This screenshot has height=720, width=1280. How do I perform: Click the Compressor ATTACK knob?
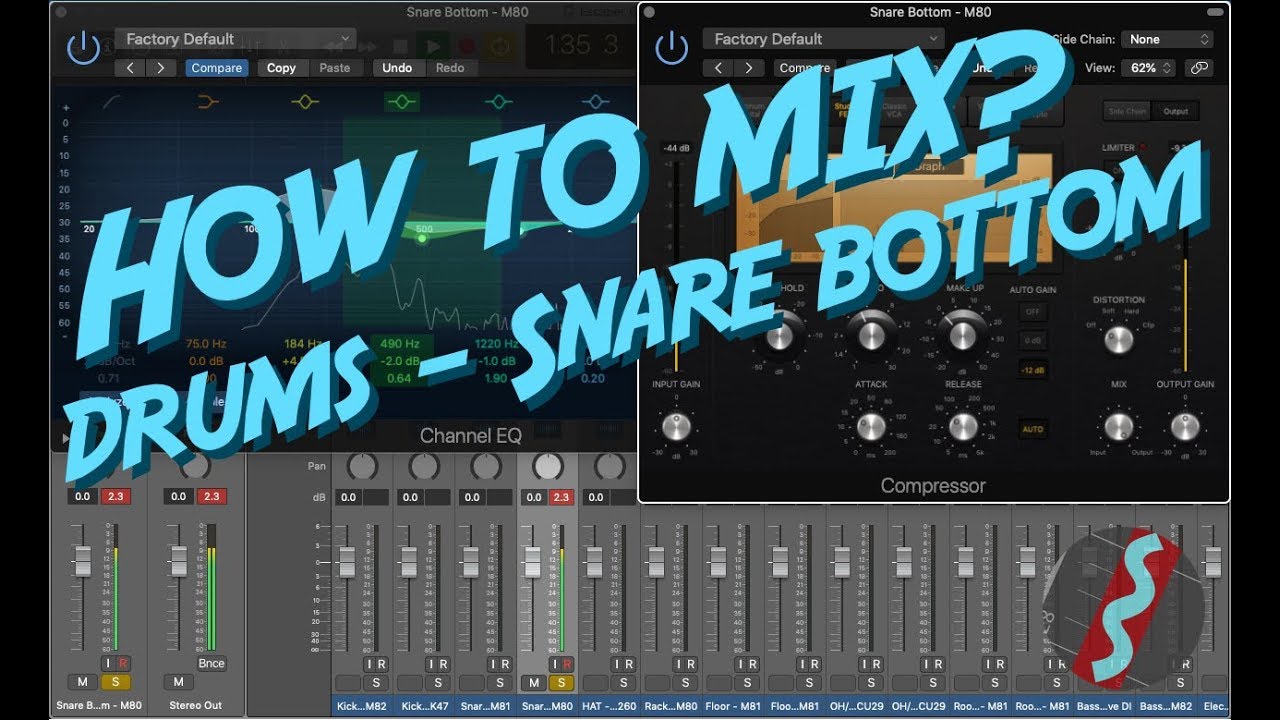(870, 427)
